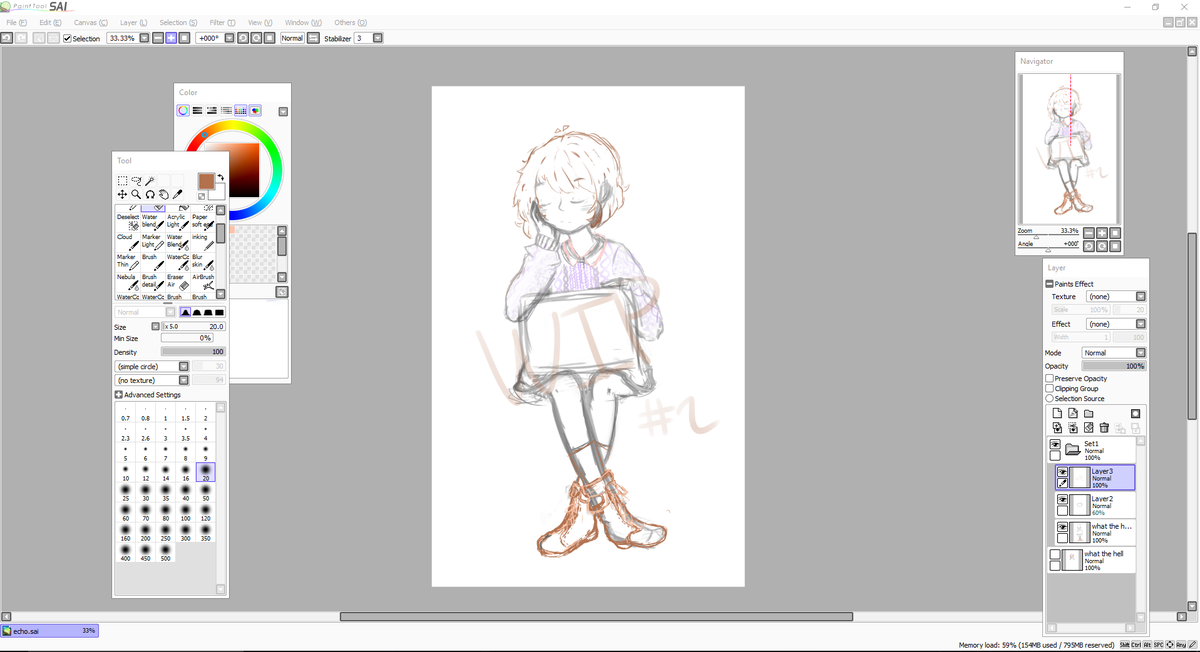Choose the AirBrush tool
Image resolution: width=1200 pixels, height=652 pixels.
(x=203, y=281)
